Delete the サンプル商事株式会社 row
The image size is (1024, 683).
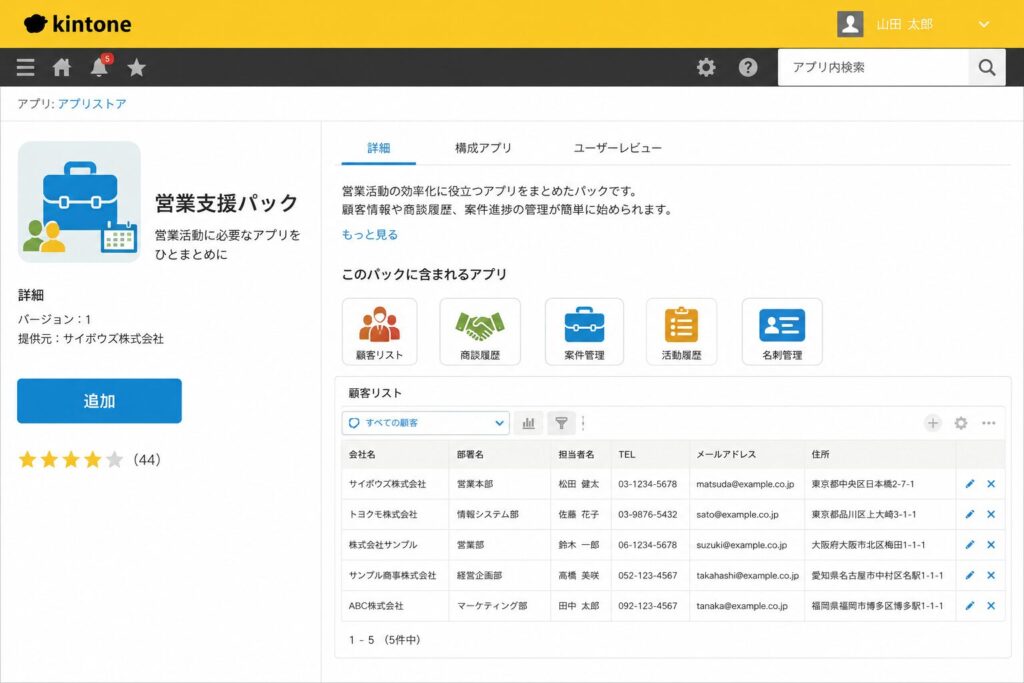(x=991, y=575)
